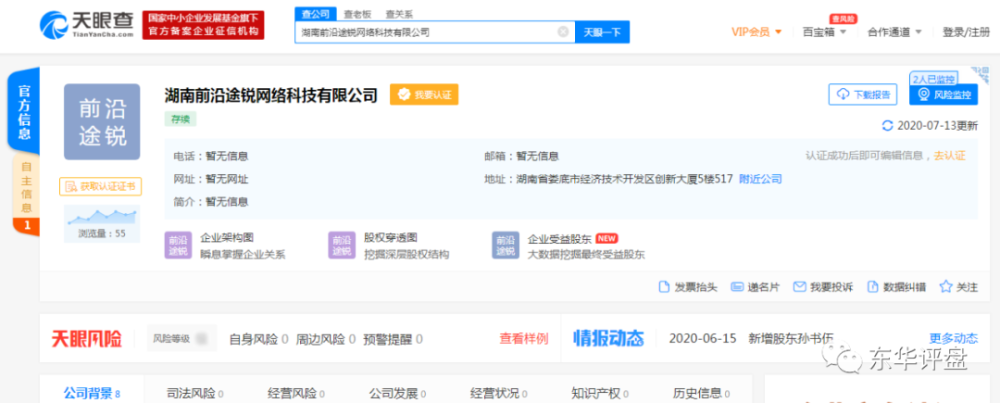Click the 天眼查 logo
Viewport: 1000px width, 403px height.
87,25
